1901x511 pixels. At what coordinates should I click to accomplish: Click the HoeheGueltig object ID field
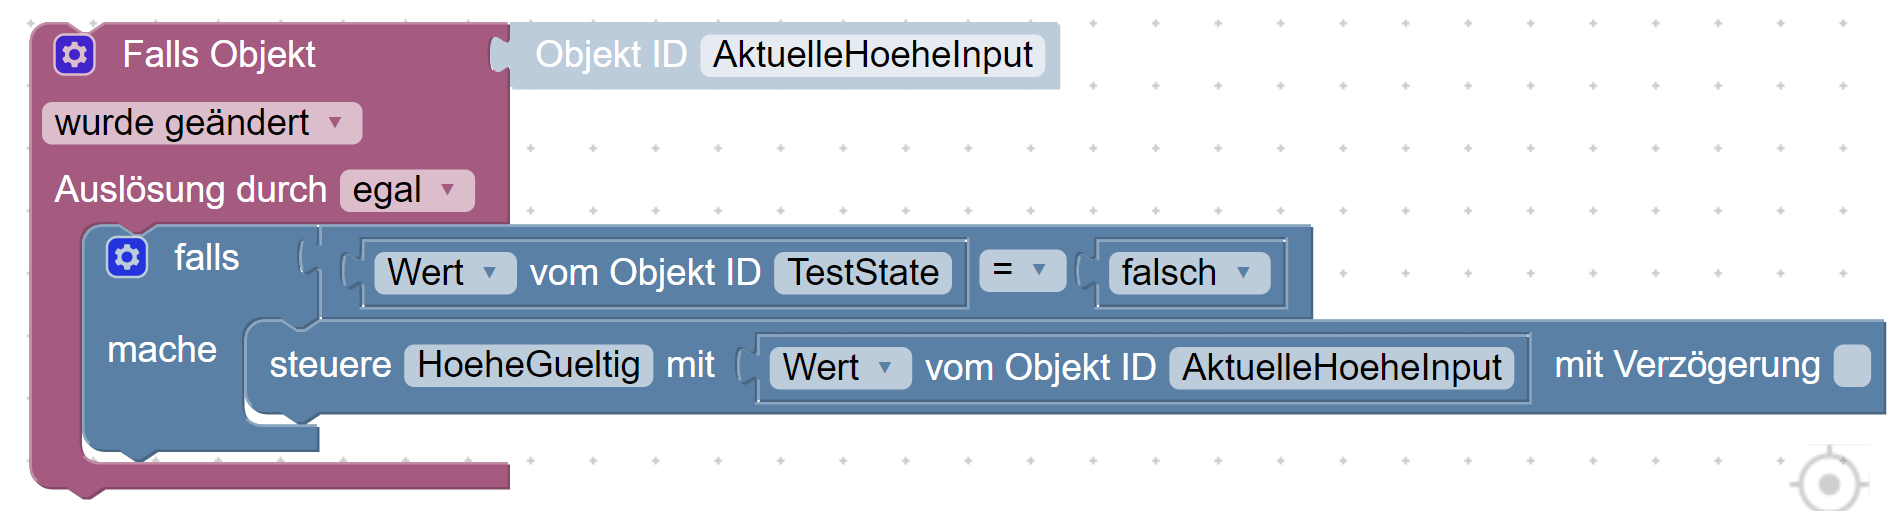[528, 365]
